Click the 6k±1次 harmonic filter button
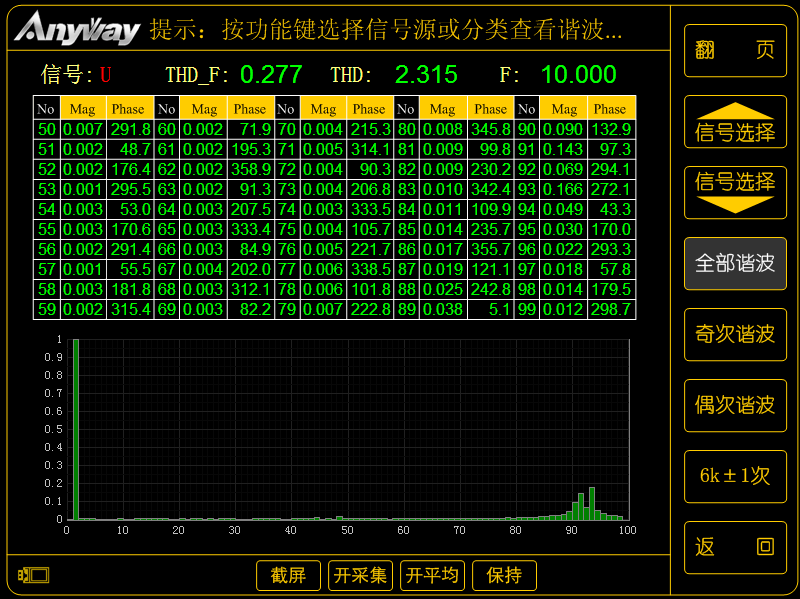This screenshot has width=800, height=599. point(734,477)
